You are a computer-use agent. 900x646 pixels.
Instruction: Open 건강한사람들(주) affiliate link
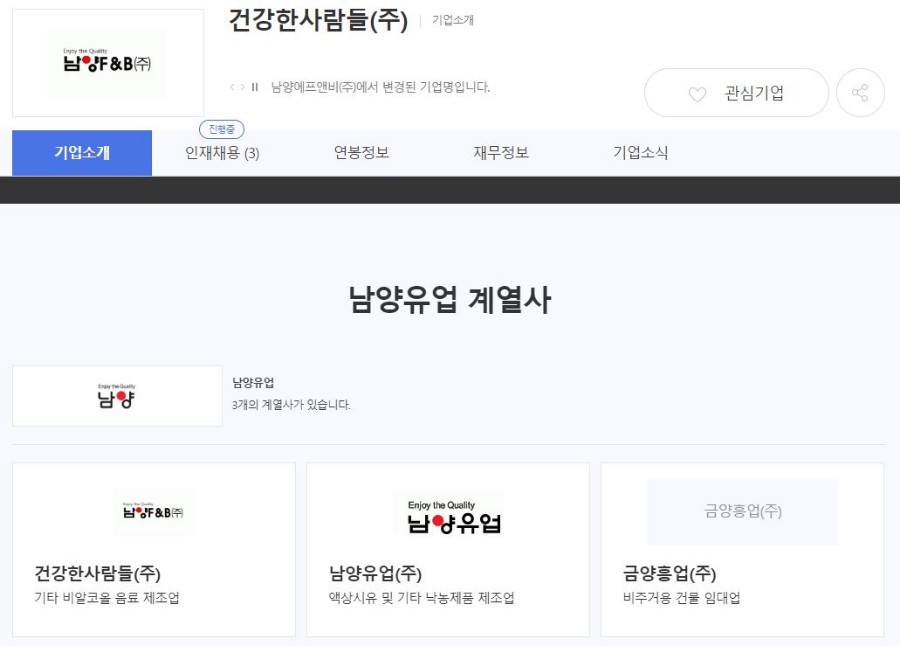[98, 573]
